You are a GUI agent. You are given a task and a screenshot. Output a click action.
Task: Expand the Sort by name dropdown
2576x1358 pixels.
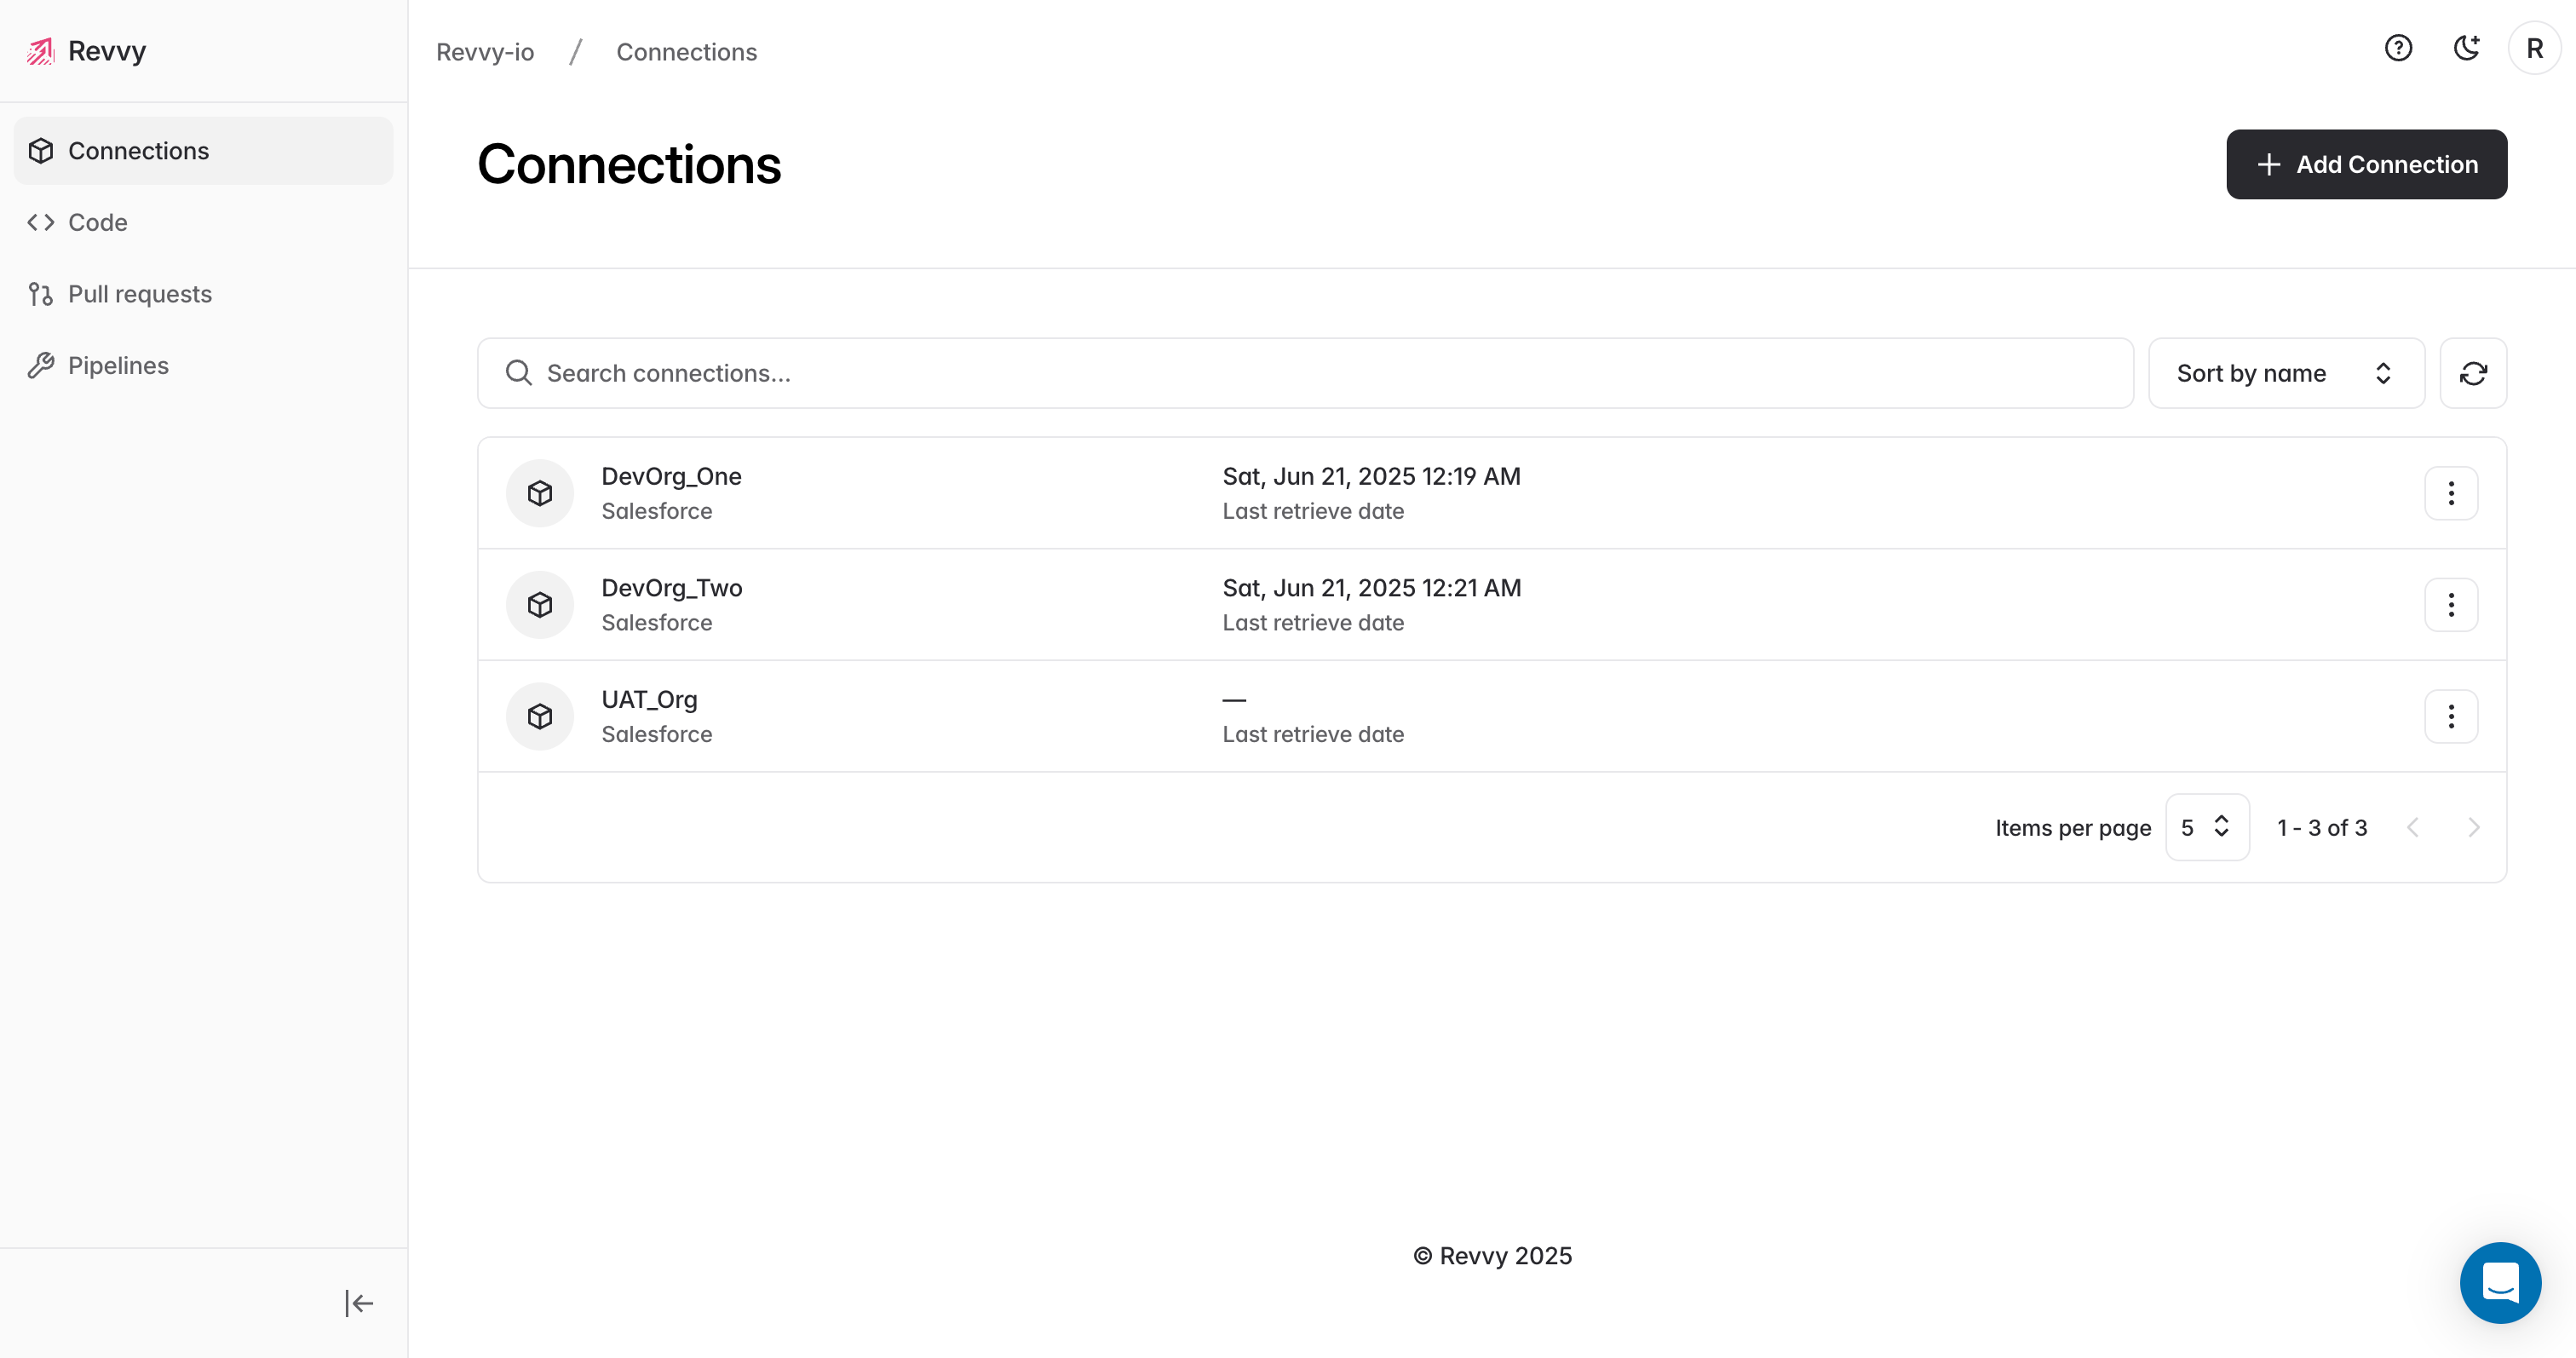coord(2286,373)
